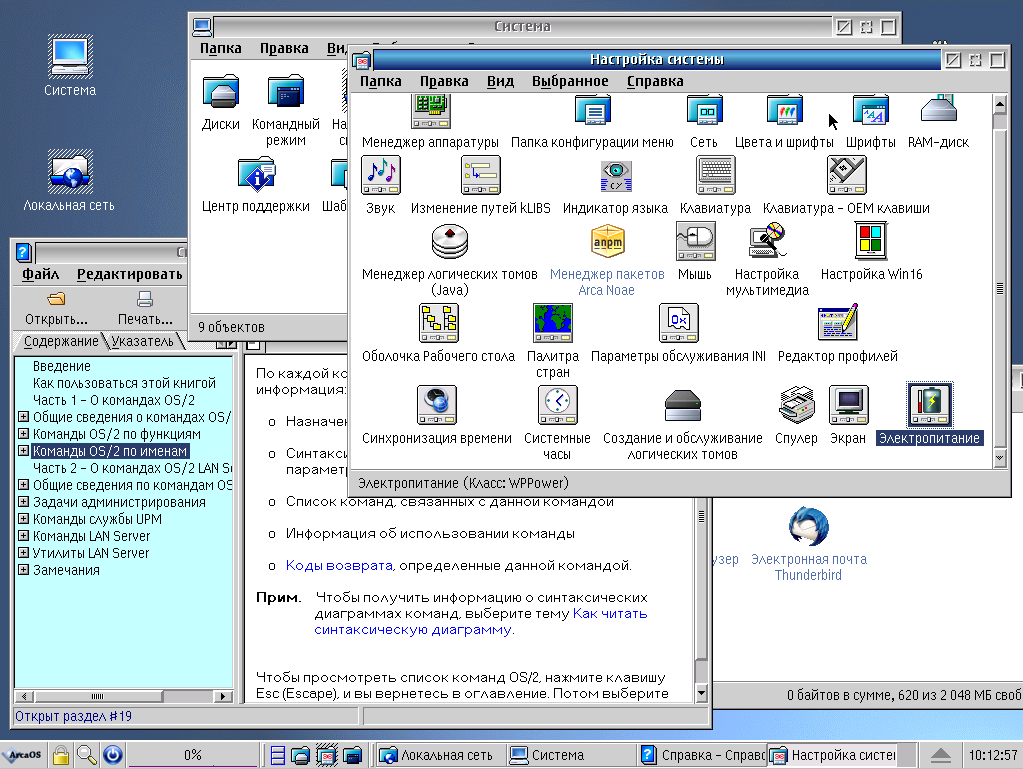The height and width of the screenshot is (769, 1023).
Task: Open the Редактор профилей icon
Action: [x=838, y=323]
